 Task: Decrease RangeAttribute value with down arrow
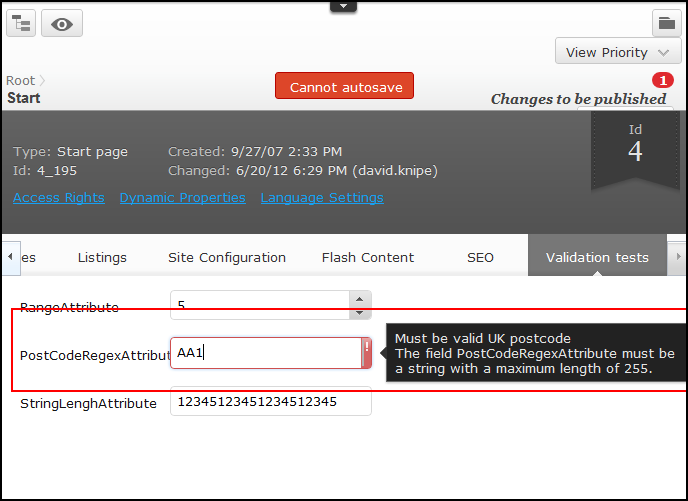[360, 312]
